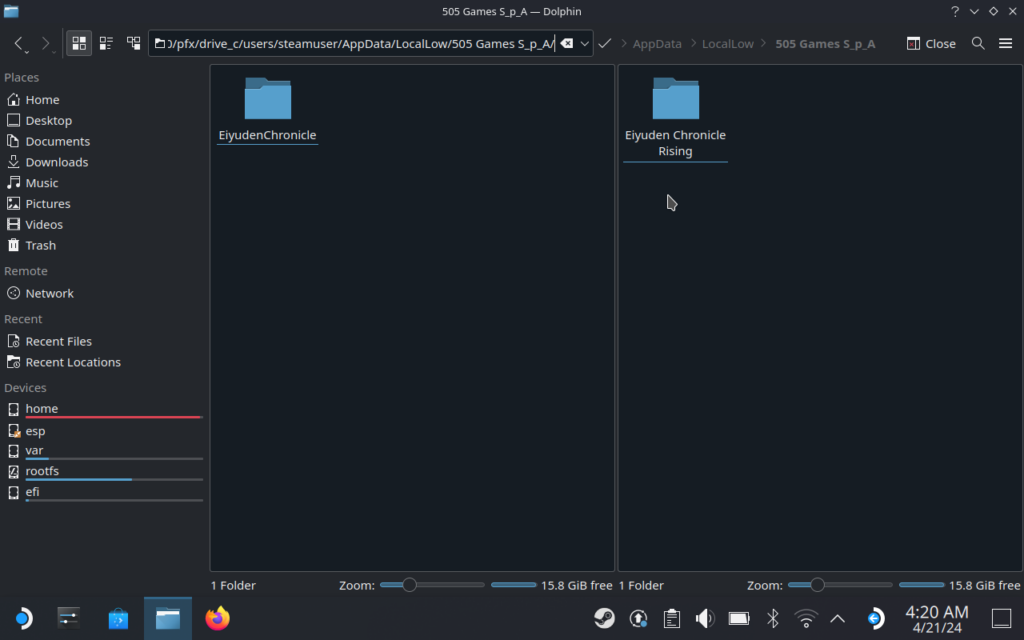Expand the chevron before AppData breadcrumb

click(x=624, y=44)
